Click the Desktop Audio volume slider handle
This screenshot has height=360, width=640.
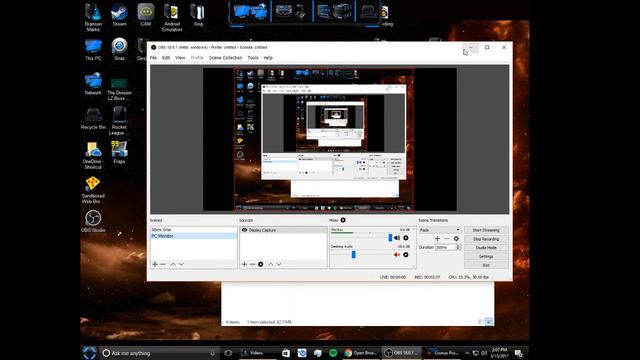353,255
